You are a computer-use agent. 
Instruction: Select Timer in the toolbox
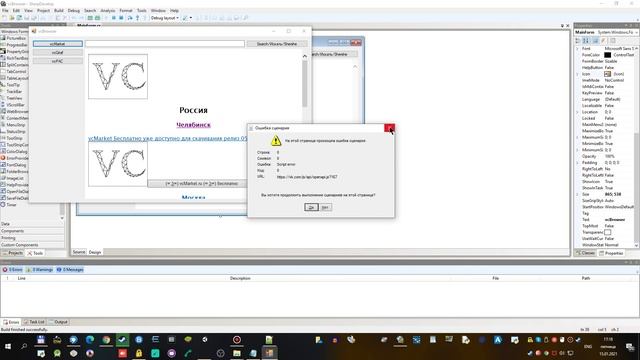[x=11, y=205]
